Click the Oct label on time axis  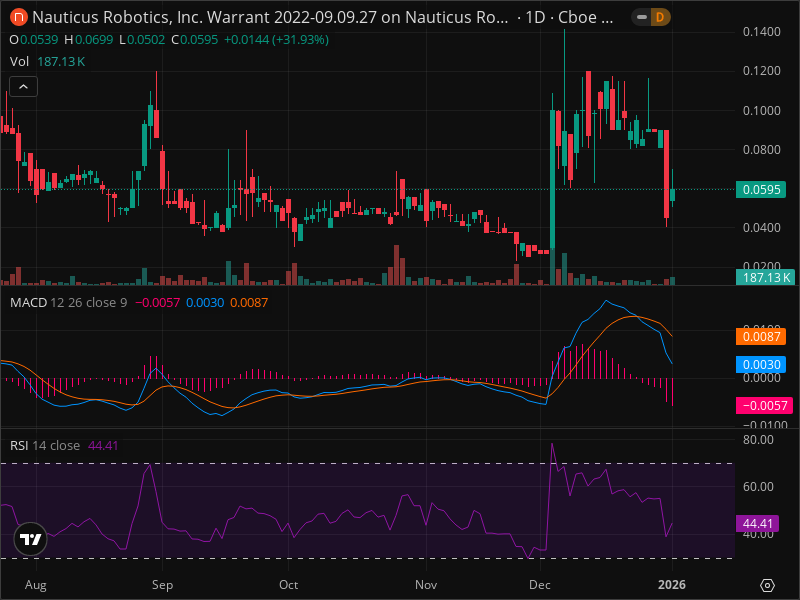coord(288,585)
